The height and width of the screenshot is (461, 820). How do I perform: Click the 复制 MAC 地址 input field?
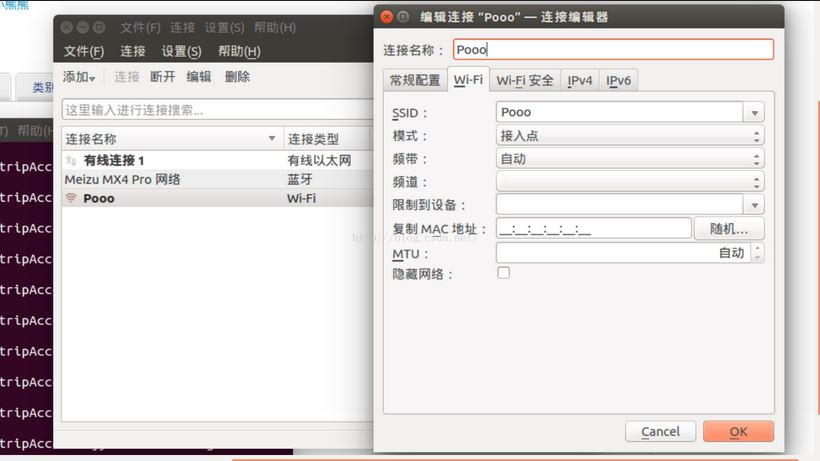[x=594, y=228]
